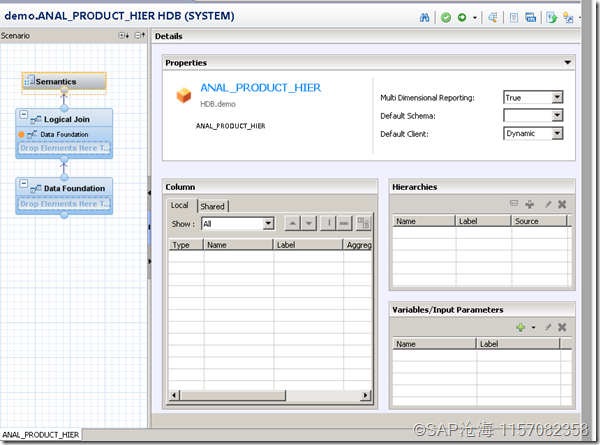The width and height of the screenshot is (600, 445).
Task: Click the mark as measure button
Action: point(344,223)
